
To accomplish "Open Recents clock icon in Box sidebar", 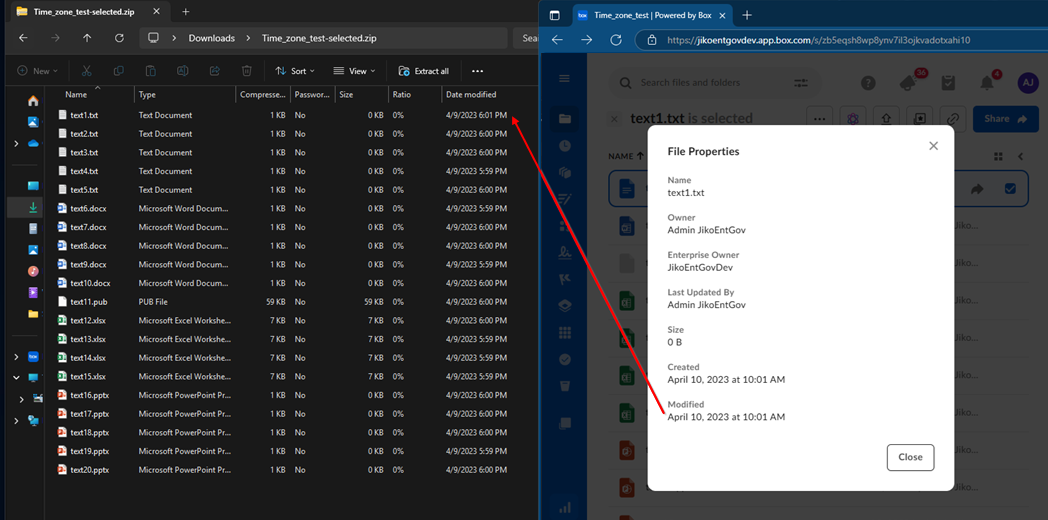I will pyautogui.click(x=565, y=145).
